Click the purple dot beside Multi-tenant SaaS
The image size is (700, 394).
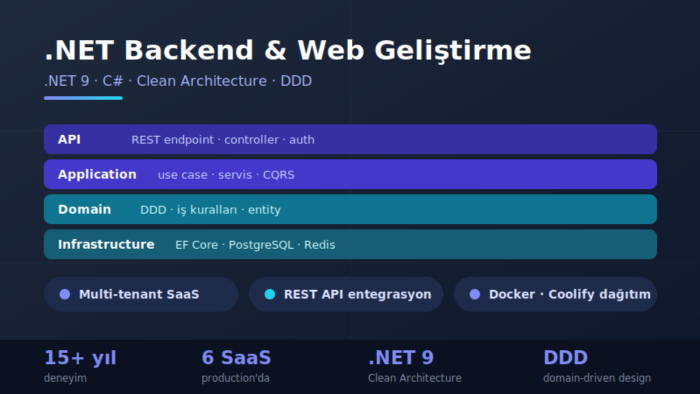65,294
